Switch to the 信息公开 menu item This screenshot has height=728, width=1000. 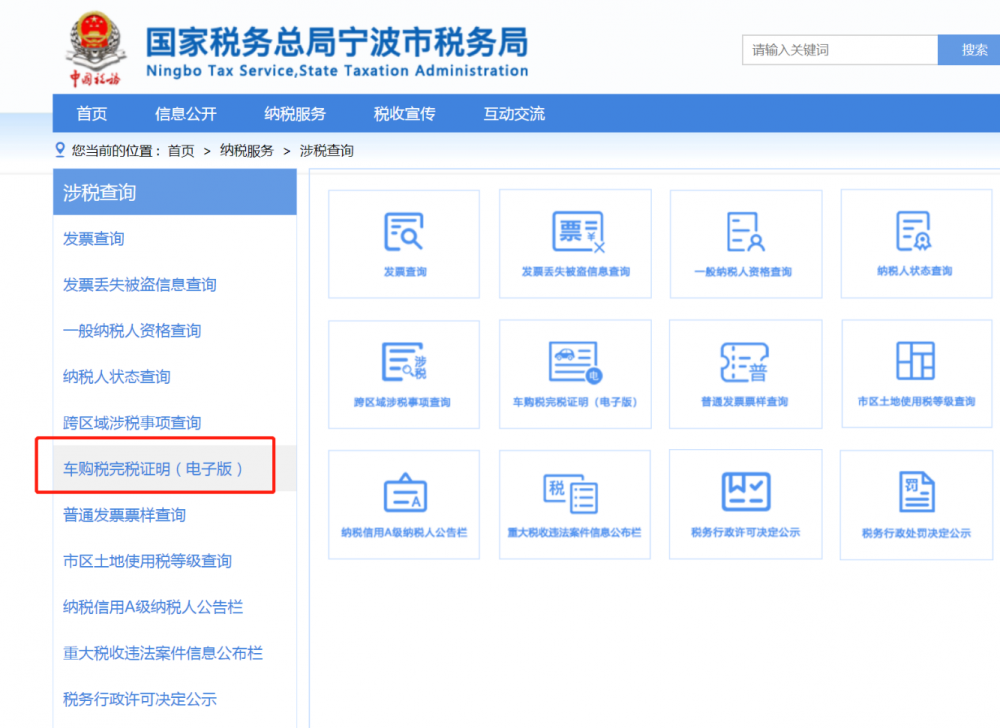[185, 113]
